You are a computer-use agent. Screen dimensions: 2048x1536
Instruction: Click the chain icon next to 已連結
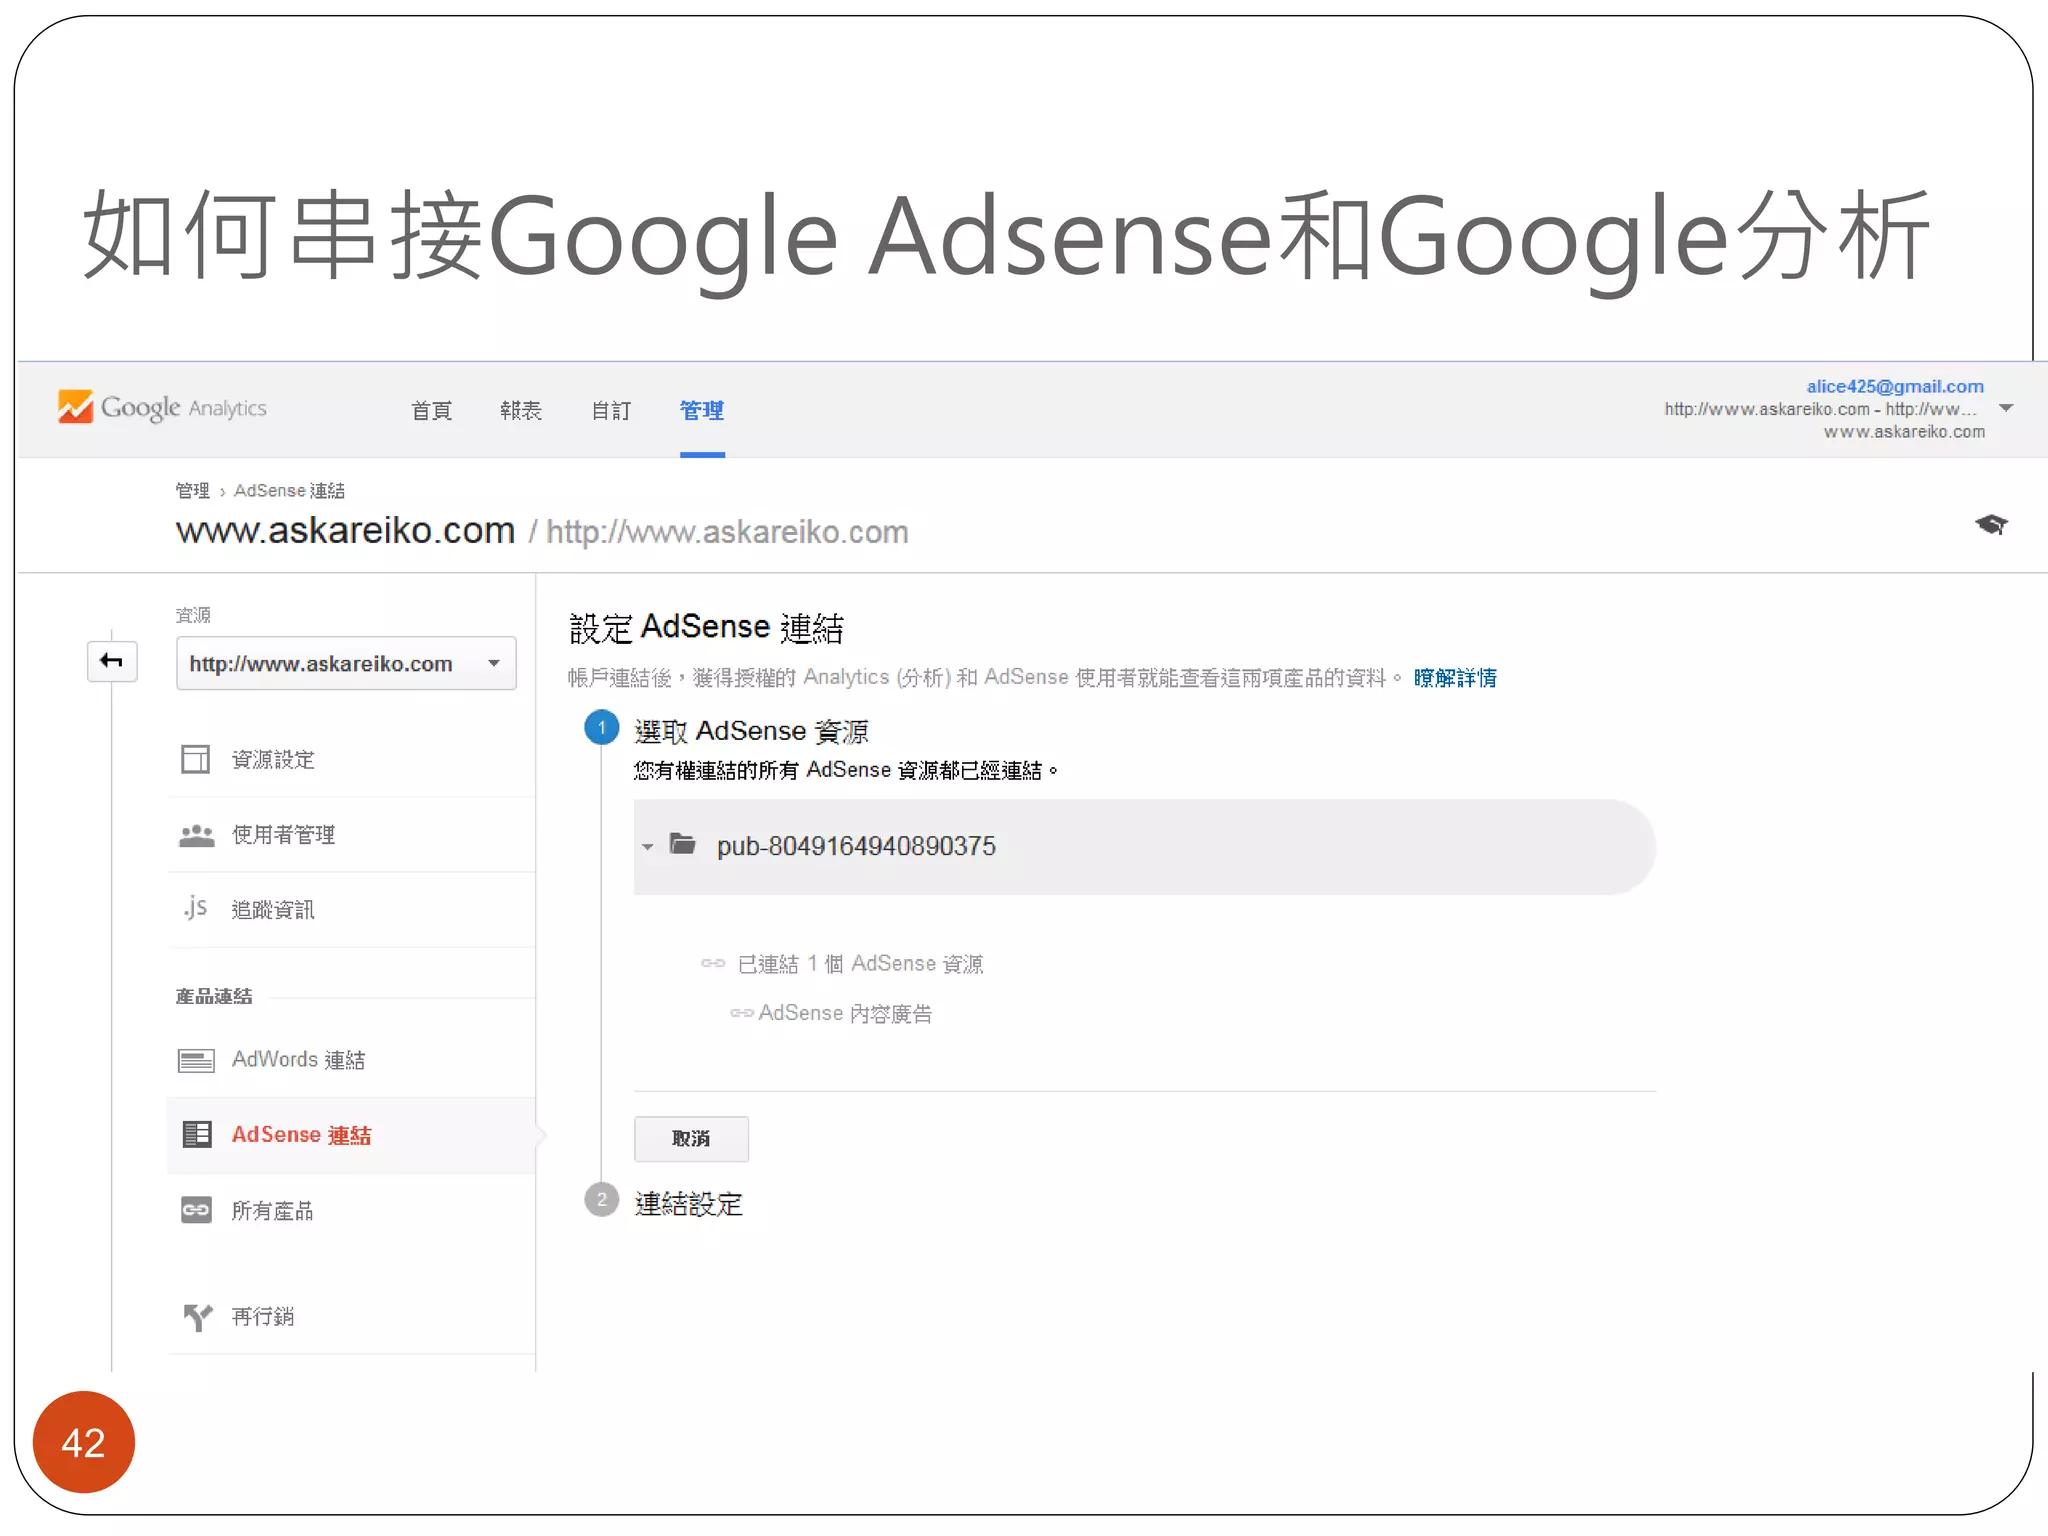(713, 963)
